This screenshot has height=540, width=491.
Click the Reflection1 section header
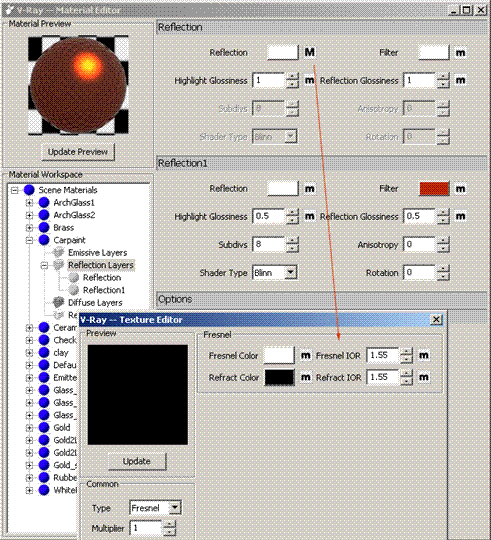point(323,163)
